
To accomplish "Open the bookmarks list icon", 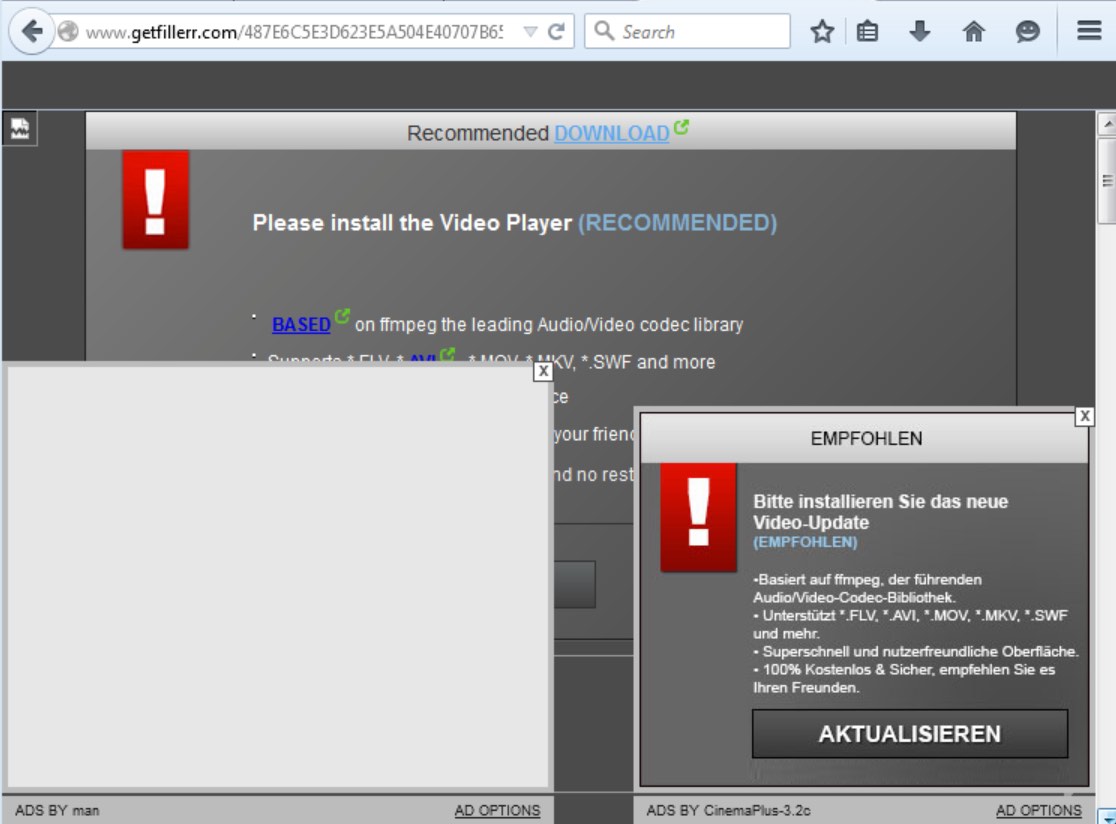I will click(868, 32).
